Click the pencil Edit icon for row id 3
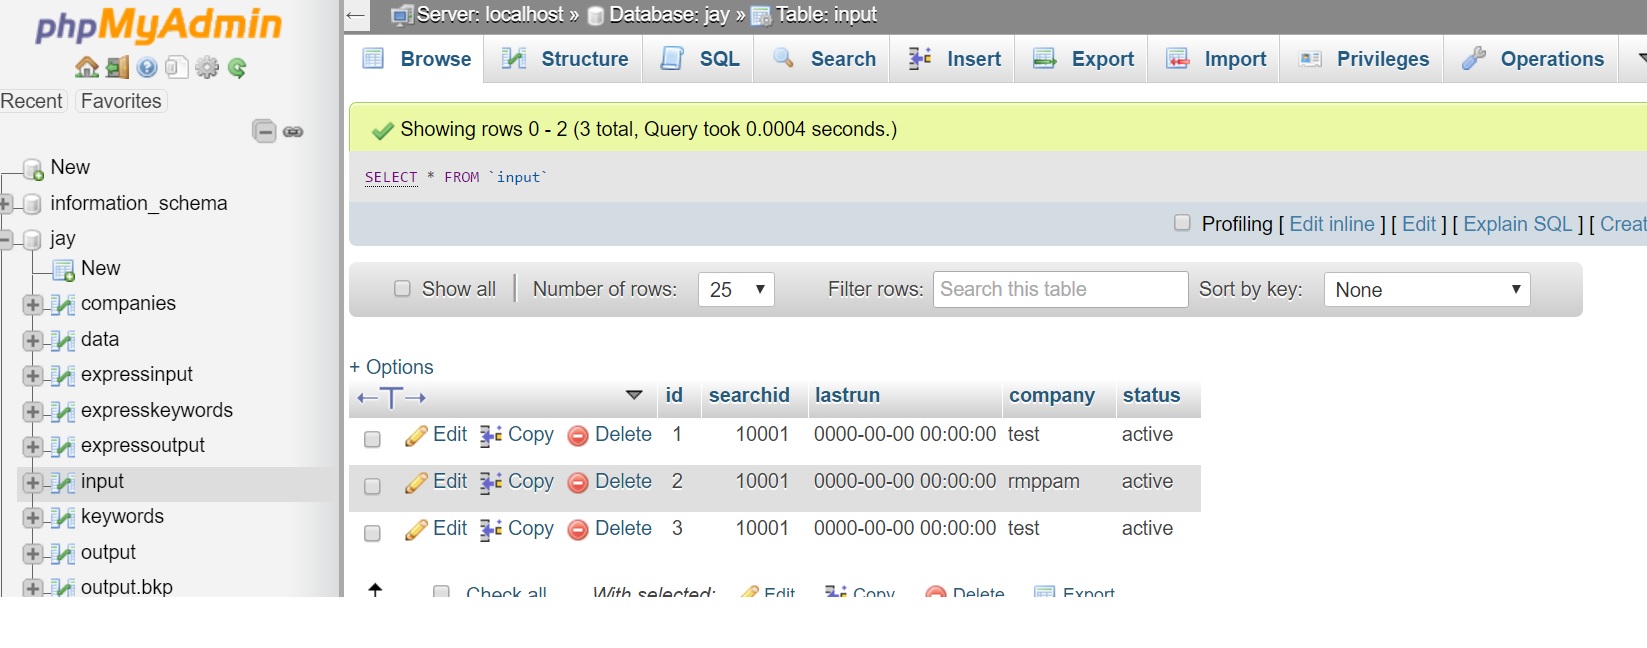The width and height of the screenshot is (1647, 648). 416,530
